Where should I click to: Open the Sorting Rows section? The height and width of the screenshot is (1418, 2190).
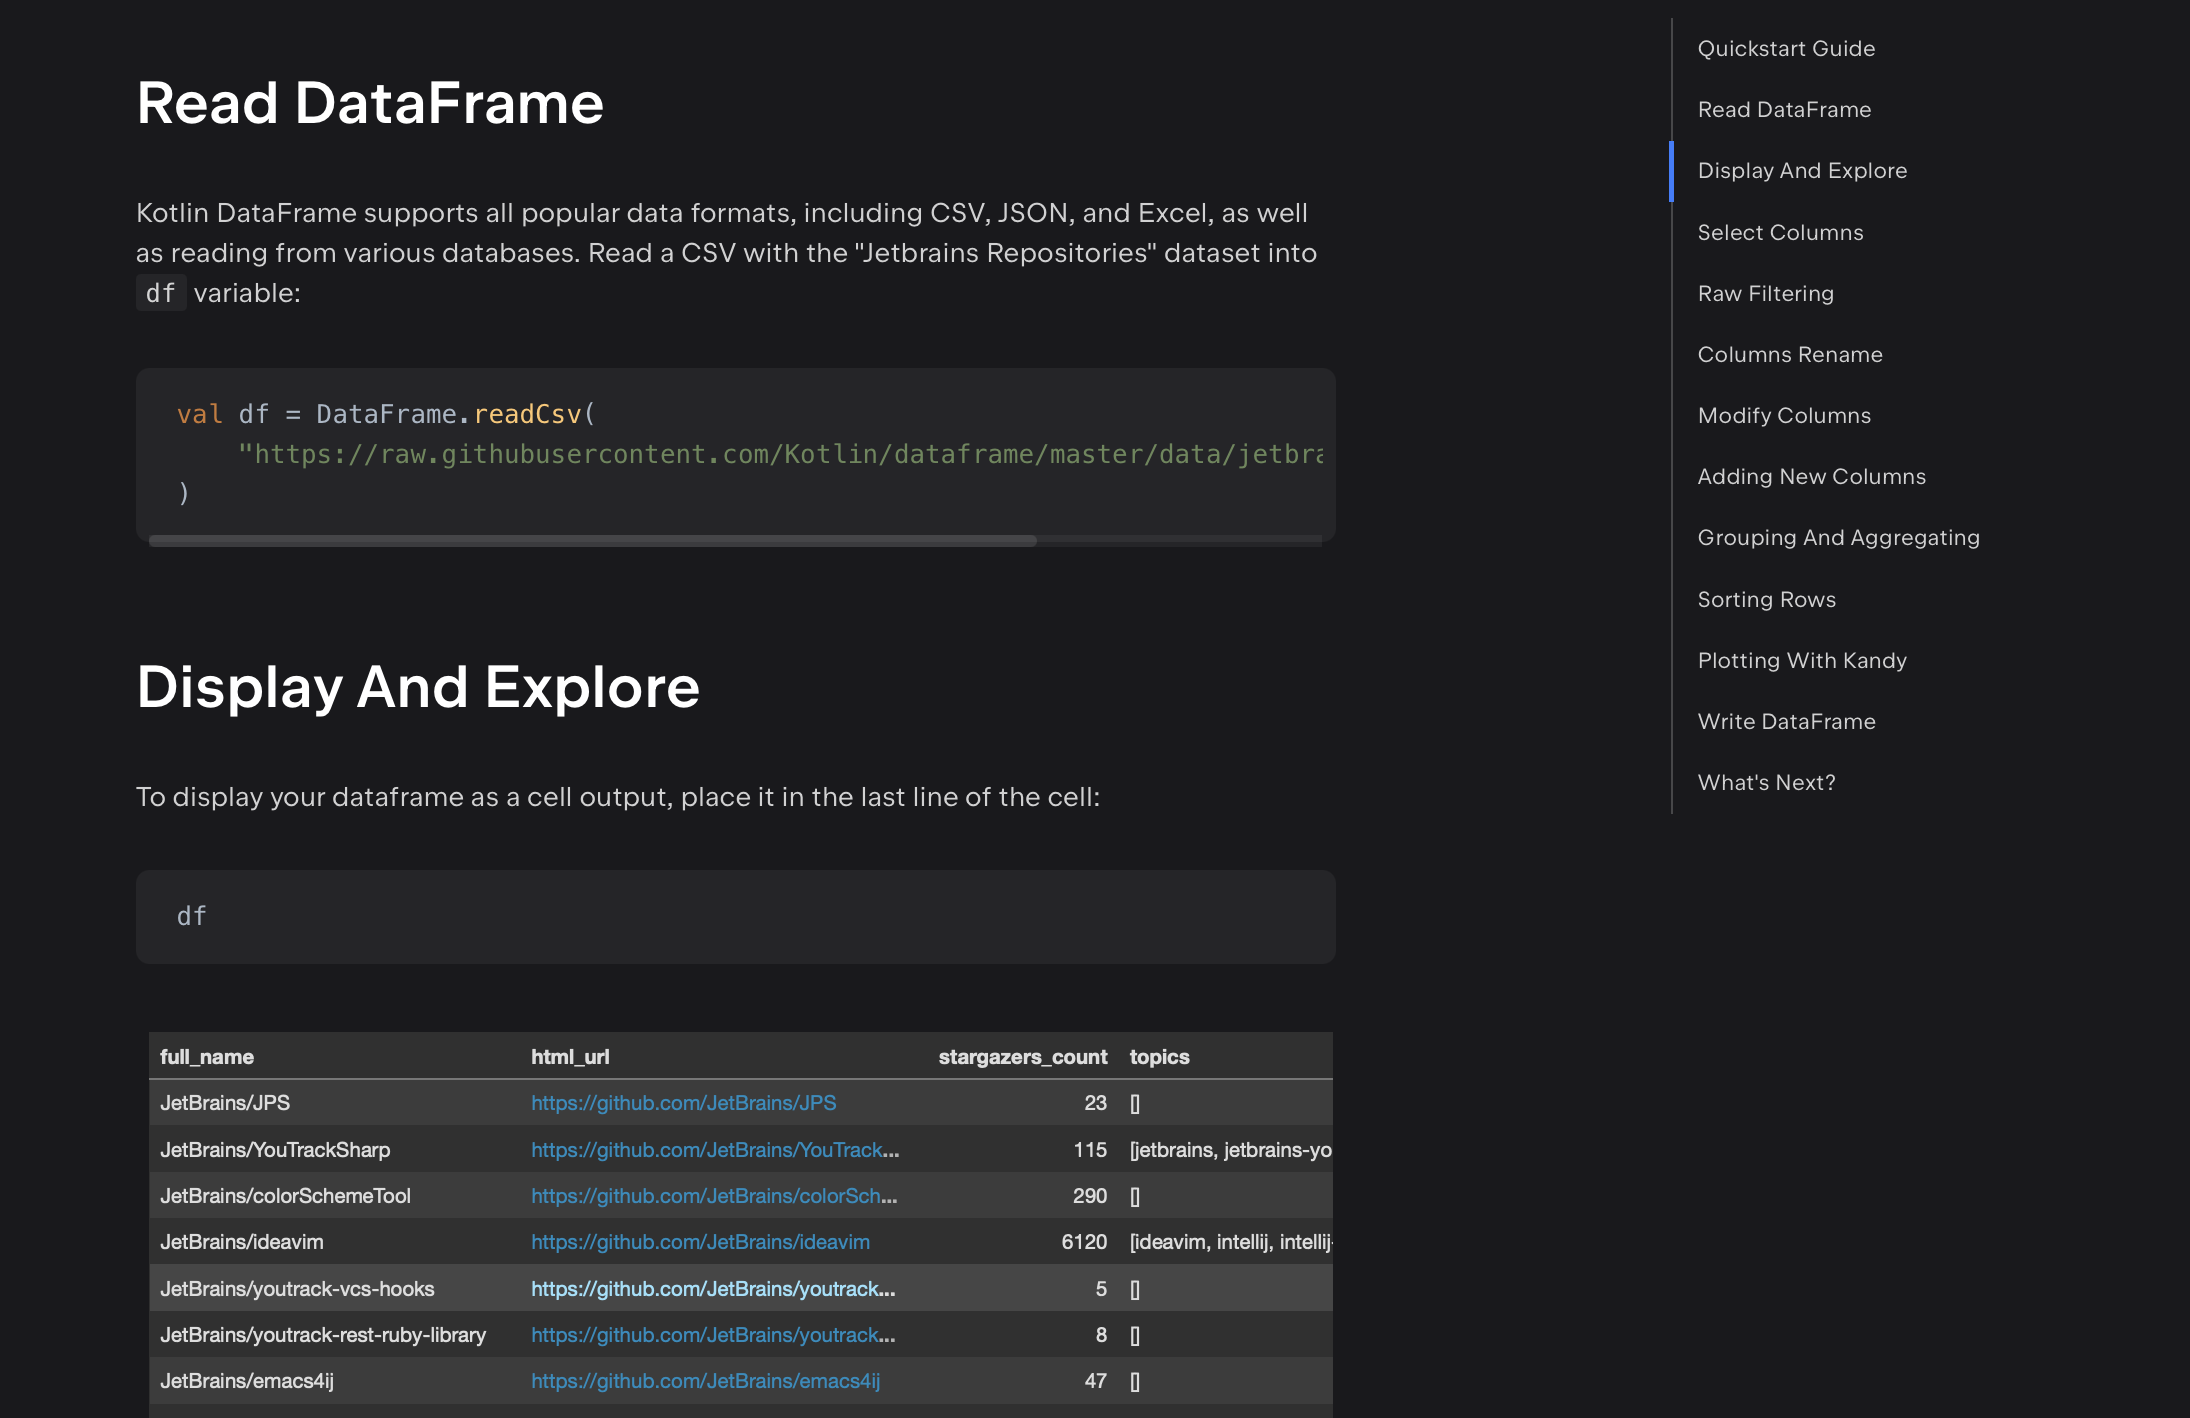pos(1766,599)
